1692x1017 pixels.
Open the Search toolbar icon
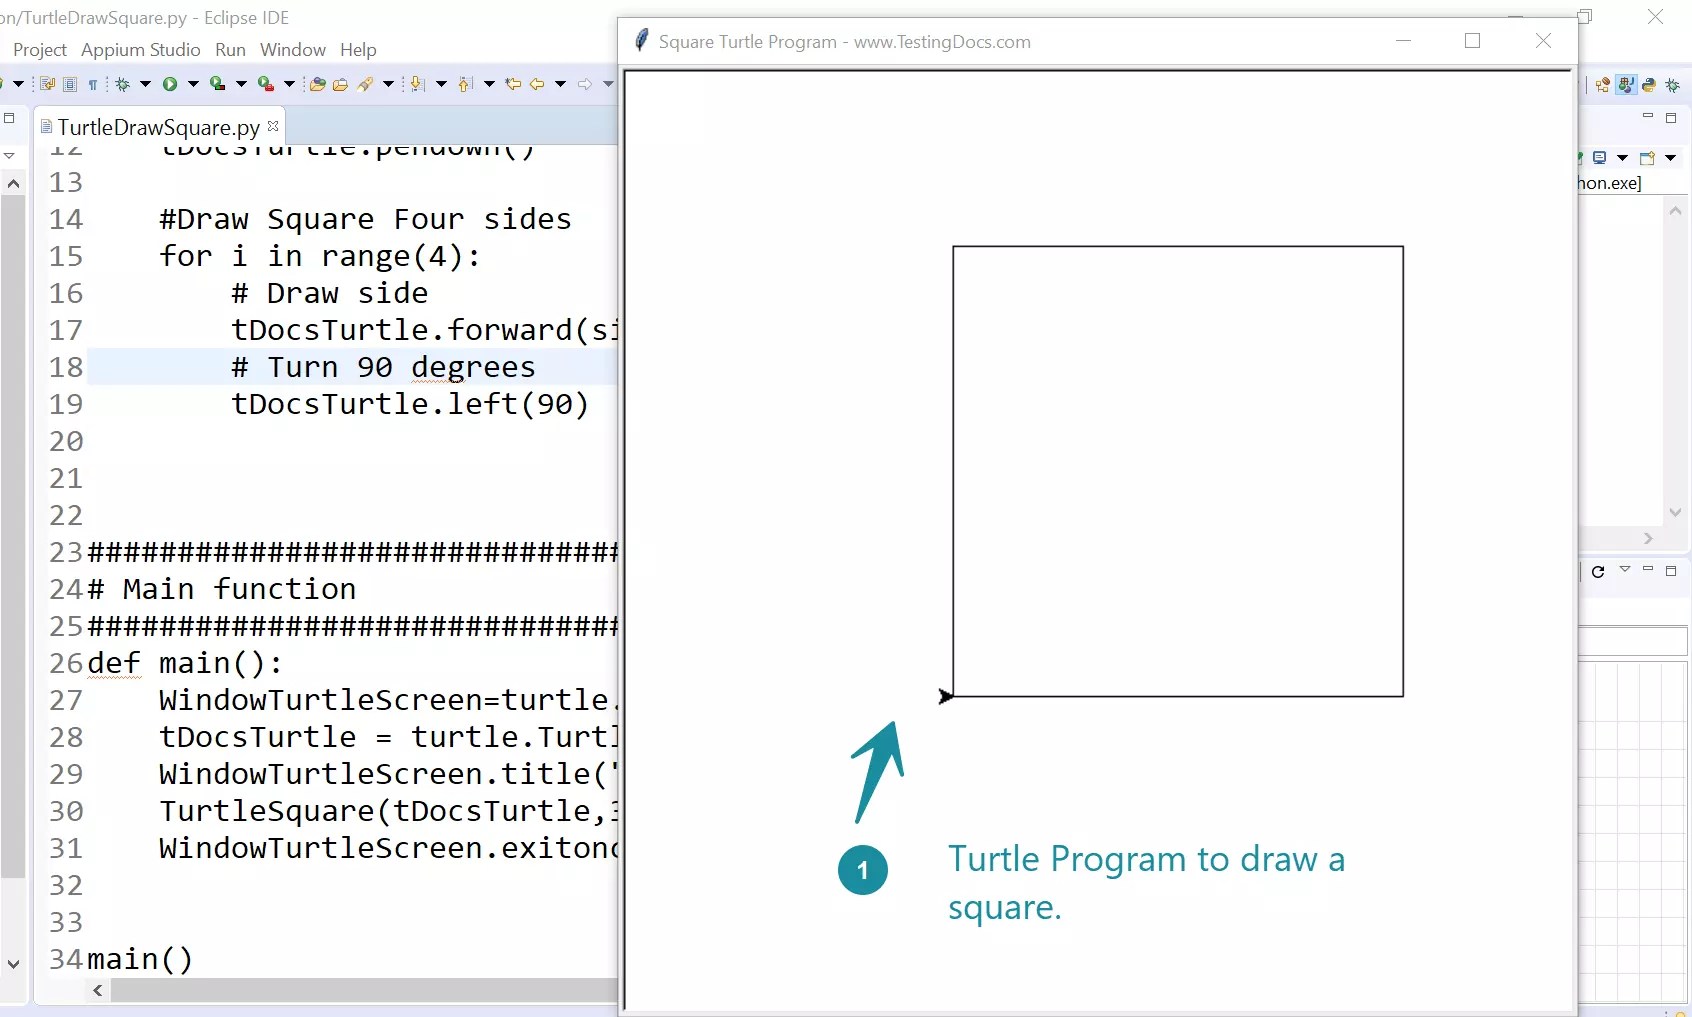[368, 85]
